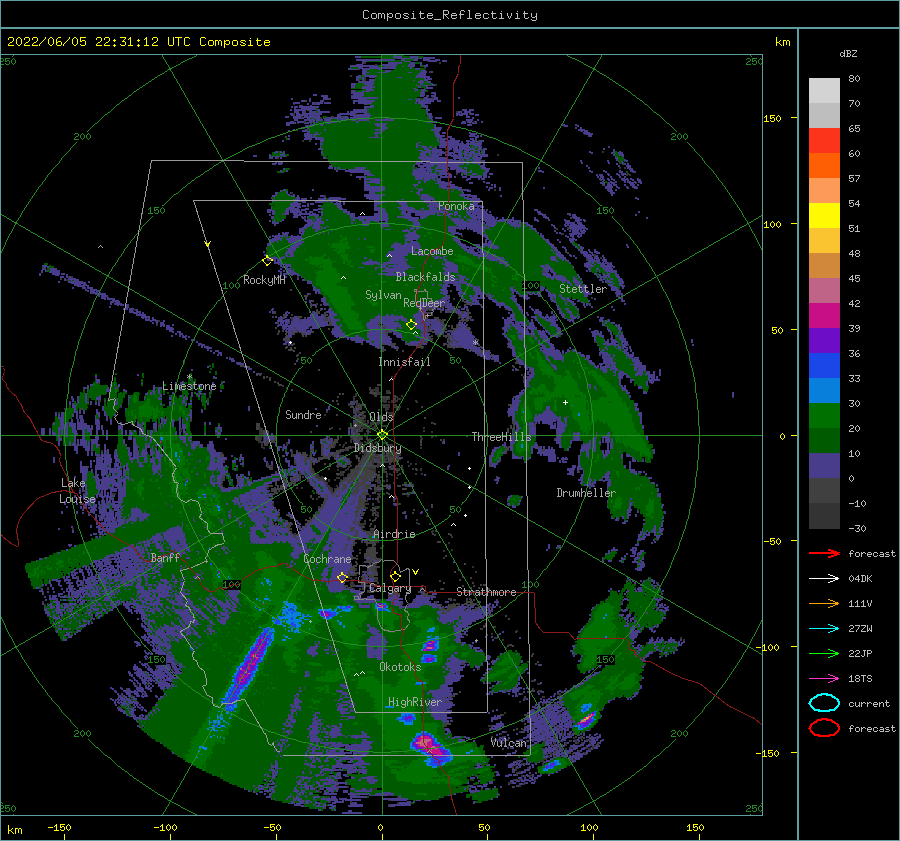This screenshot has height=841, width=900.
Task: Click the magenta storm cell south of HighRiver
Action: pyautogui.click(x=430, y=747)
